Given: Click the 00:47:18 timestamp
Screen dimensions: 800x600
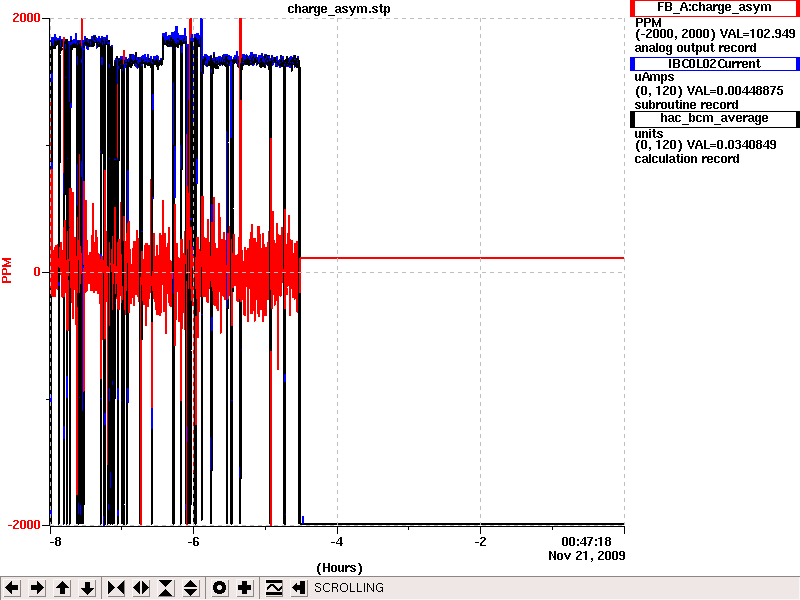Looking at the screenshot, I should (586, 542).
